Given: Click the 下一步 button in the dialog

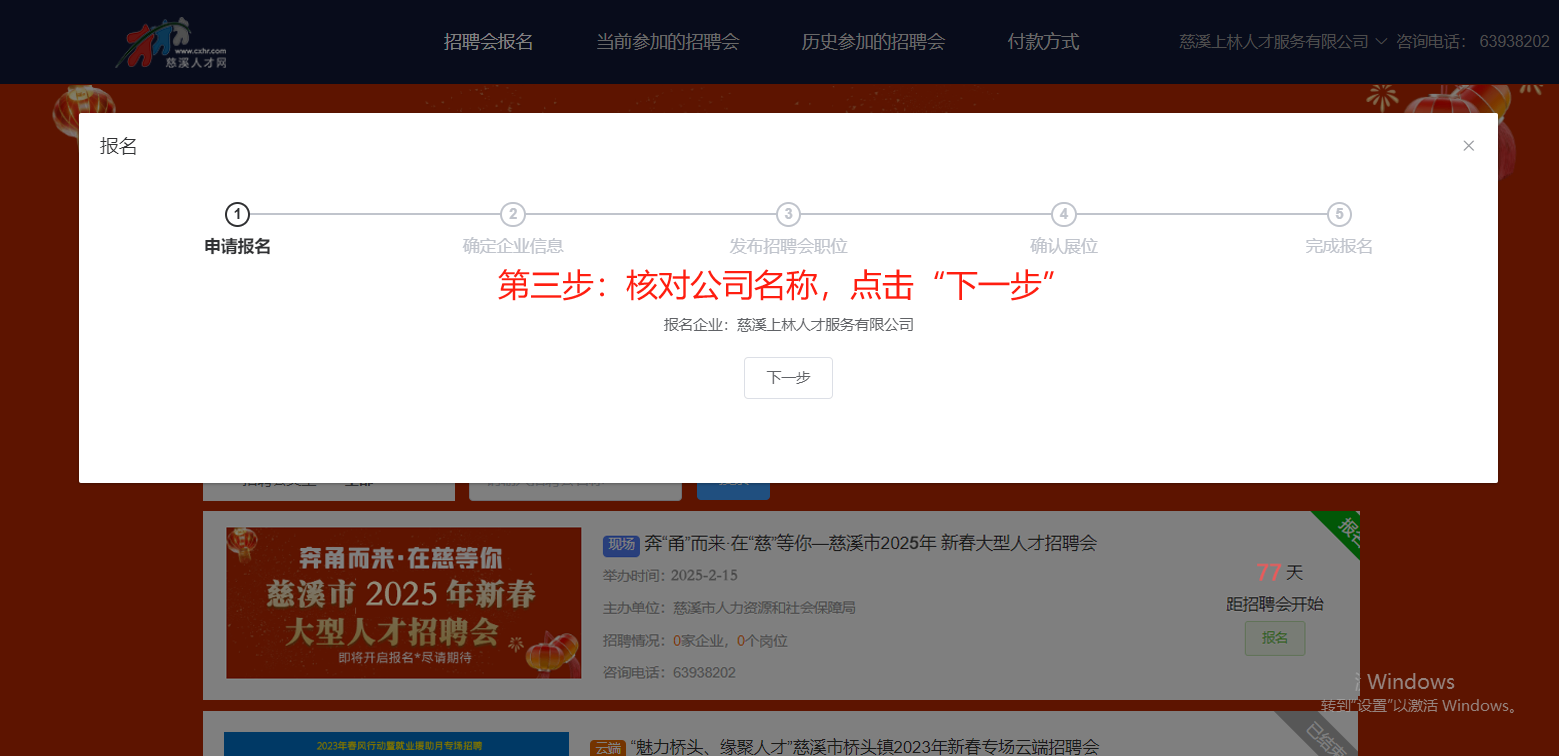Looking at the screenshot, I should point(788,378).
